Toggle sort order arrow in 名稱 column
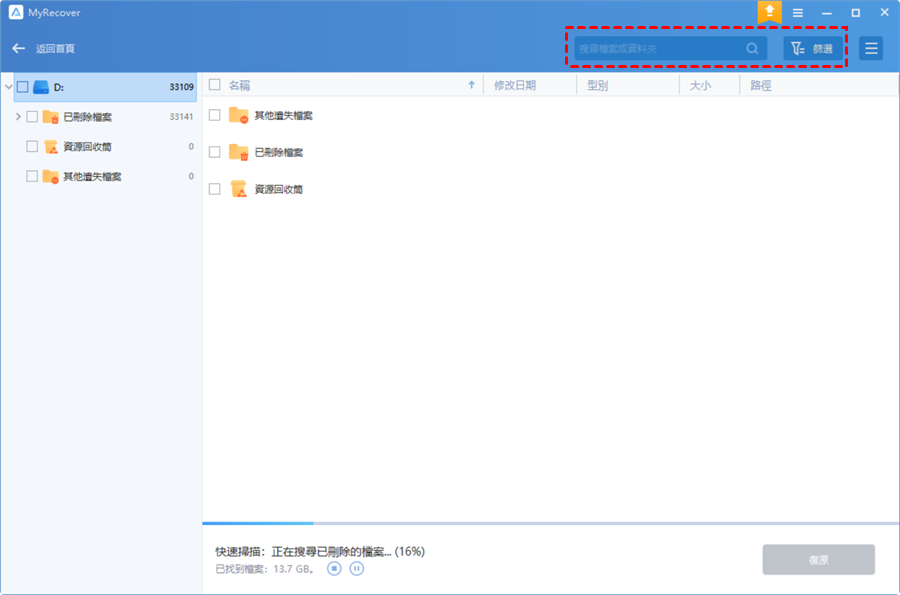900x595 pixels. pos(471,85)
